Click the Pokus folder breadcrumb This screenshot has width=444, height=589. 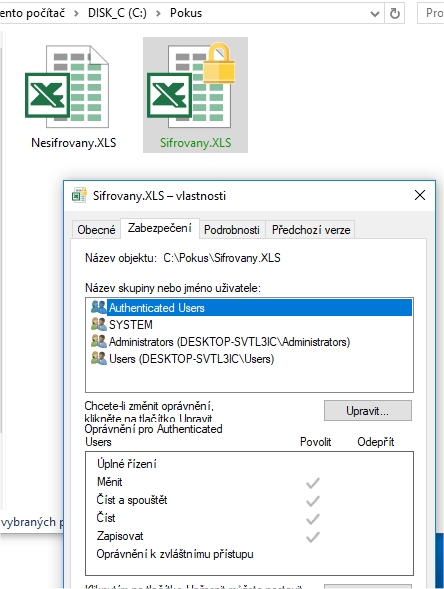click(186, 13)
